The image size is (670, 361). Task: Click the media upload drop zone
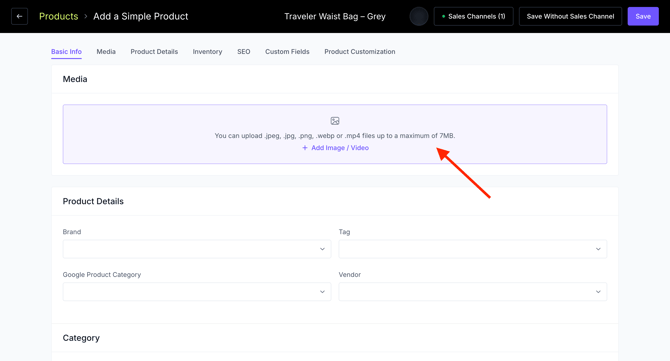pos(335,134)
